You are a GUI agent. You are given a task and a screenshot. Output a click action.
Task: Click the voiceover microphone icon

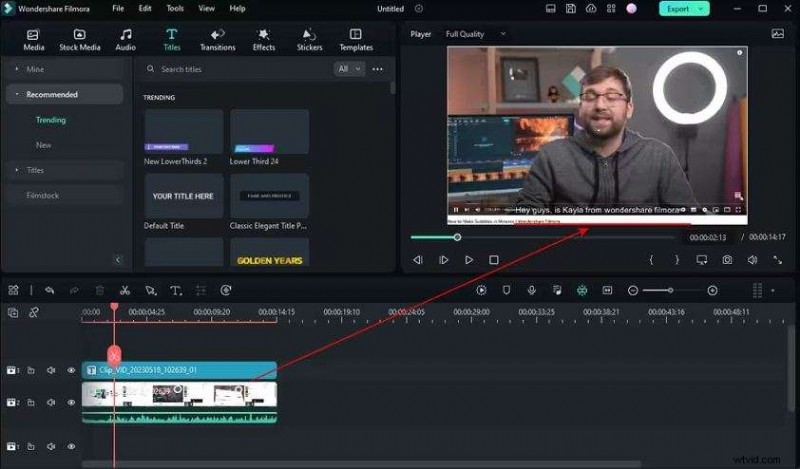531,290
